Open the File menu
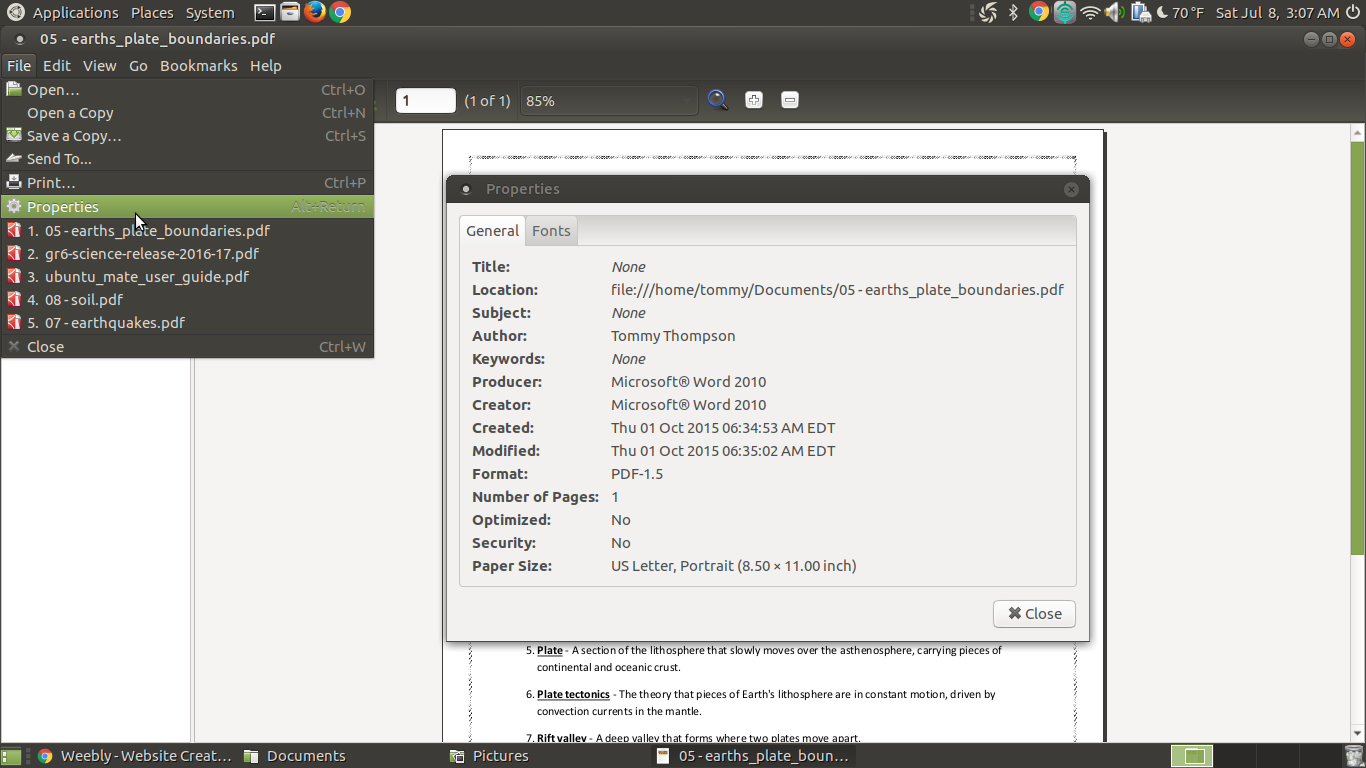 point(19,65)
